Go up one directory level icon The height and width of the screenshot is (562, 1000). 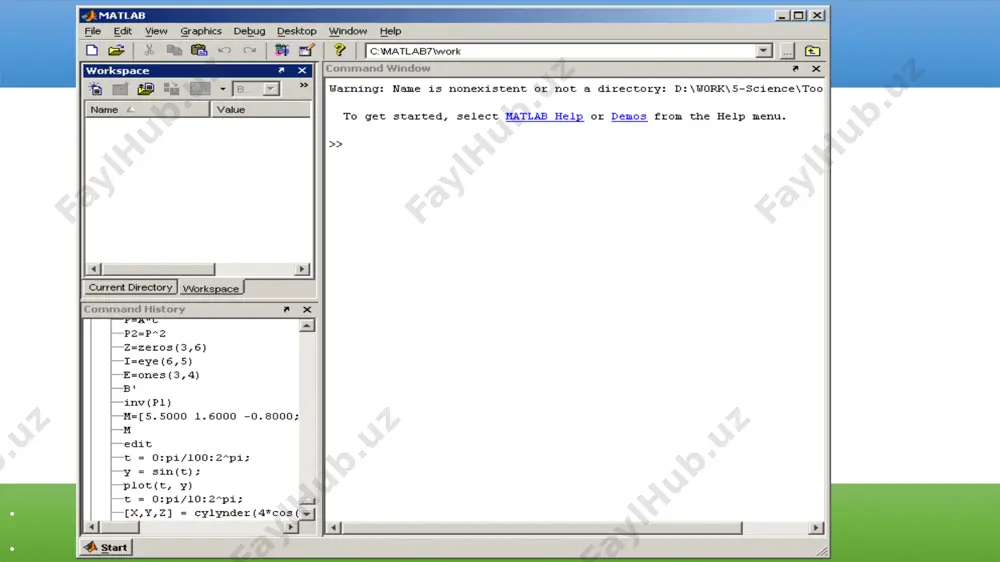click(x=812, y=51)
